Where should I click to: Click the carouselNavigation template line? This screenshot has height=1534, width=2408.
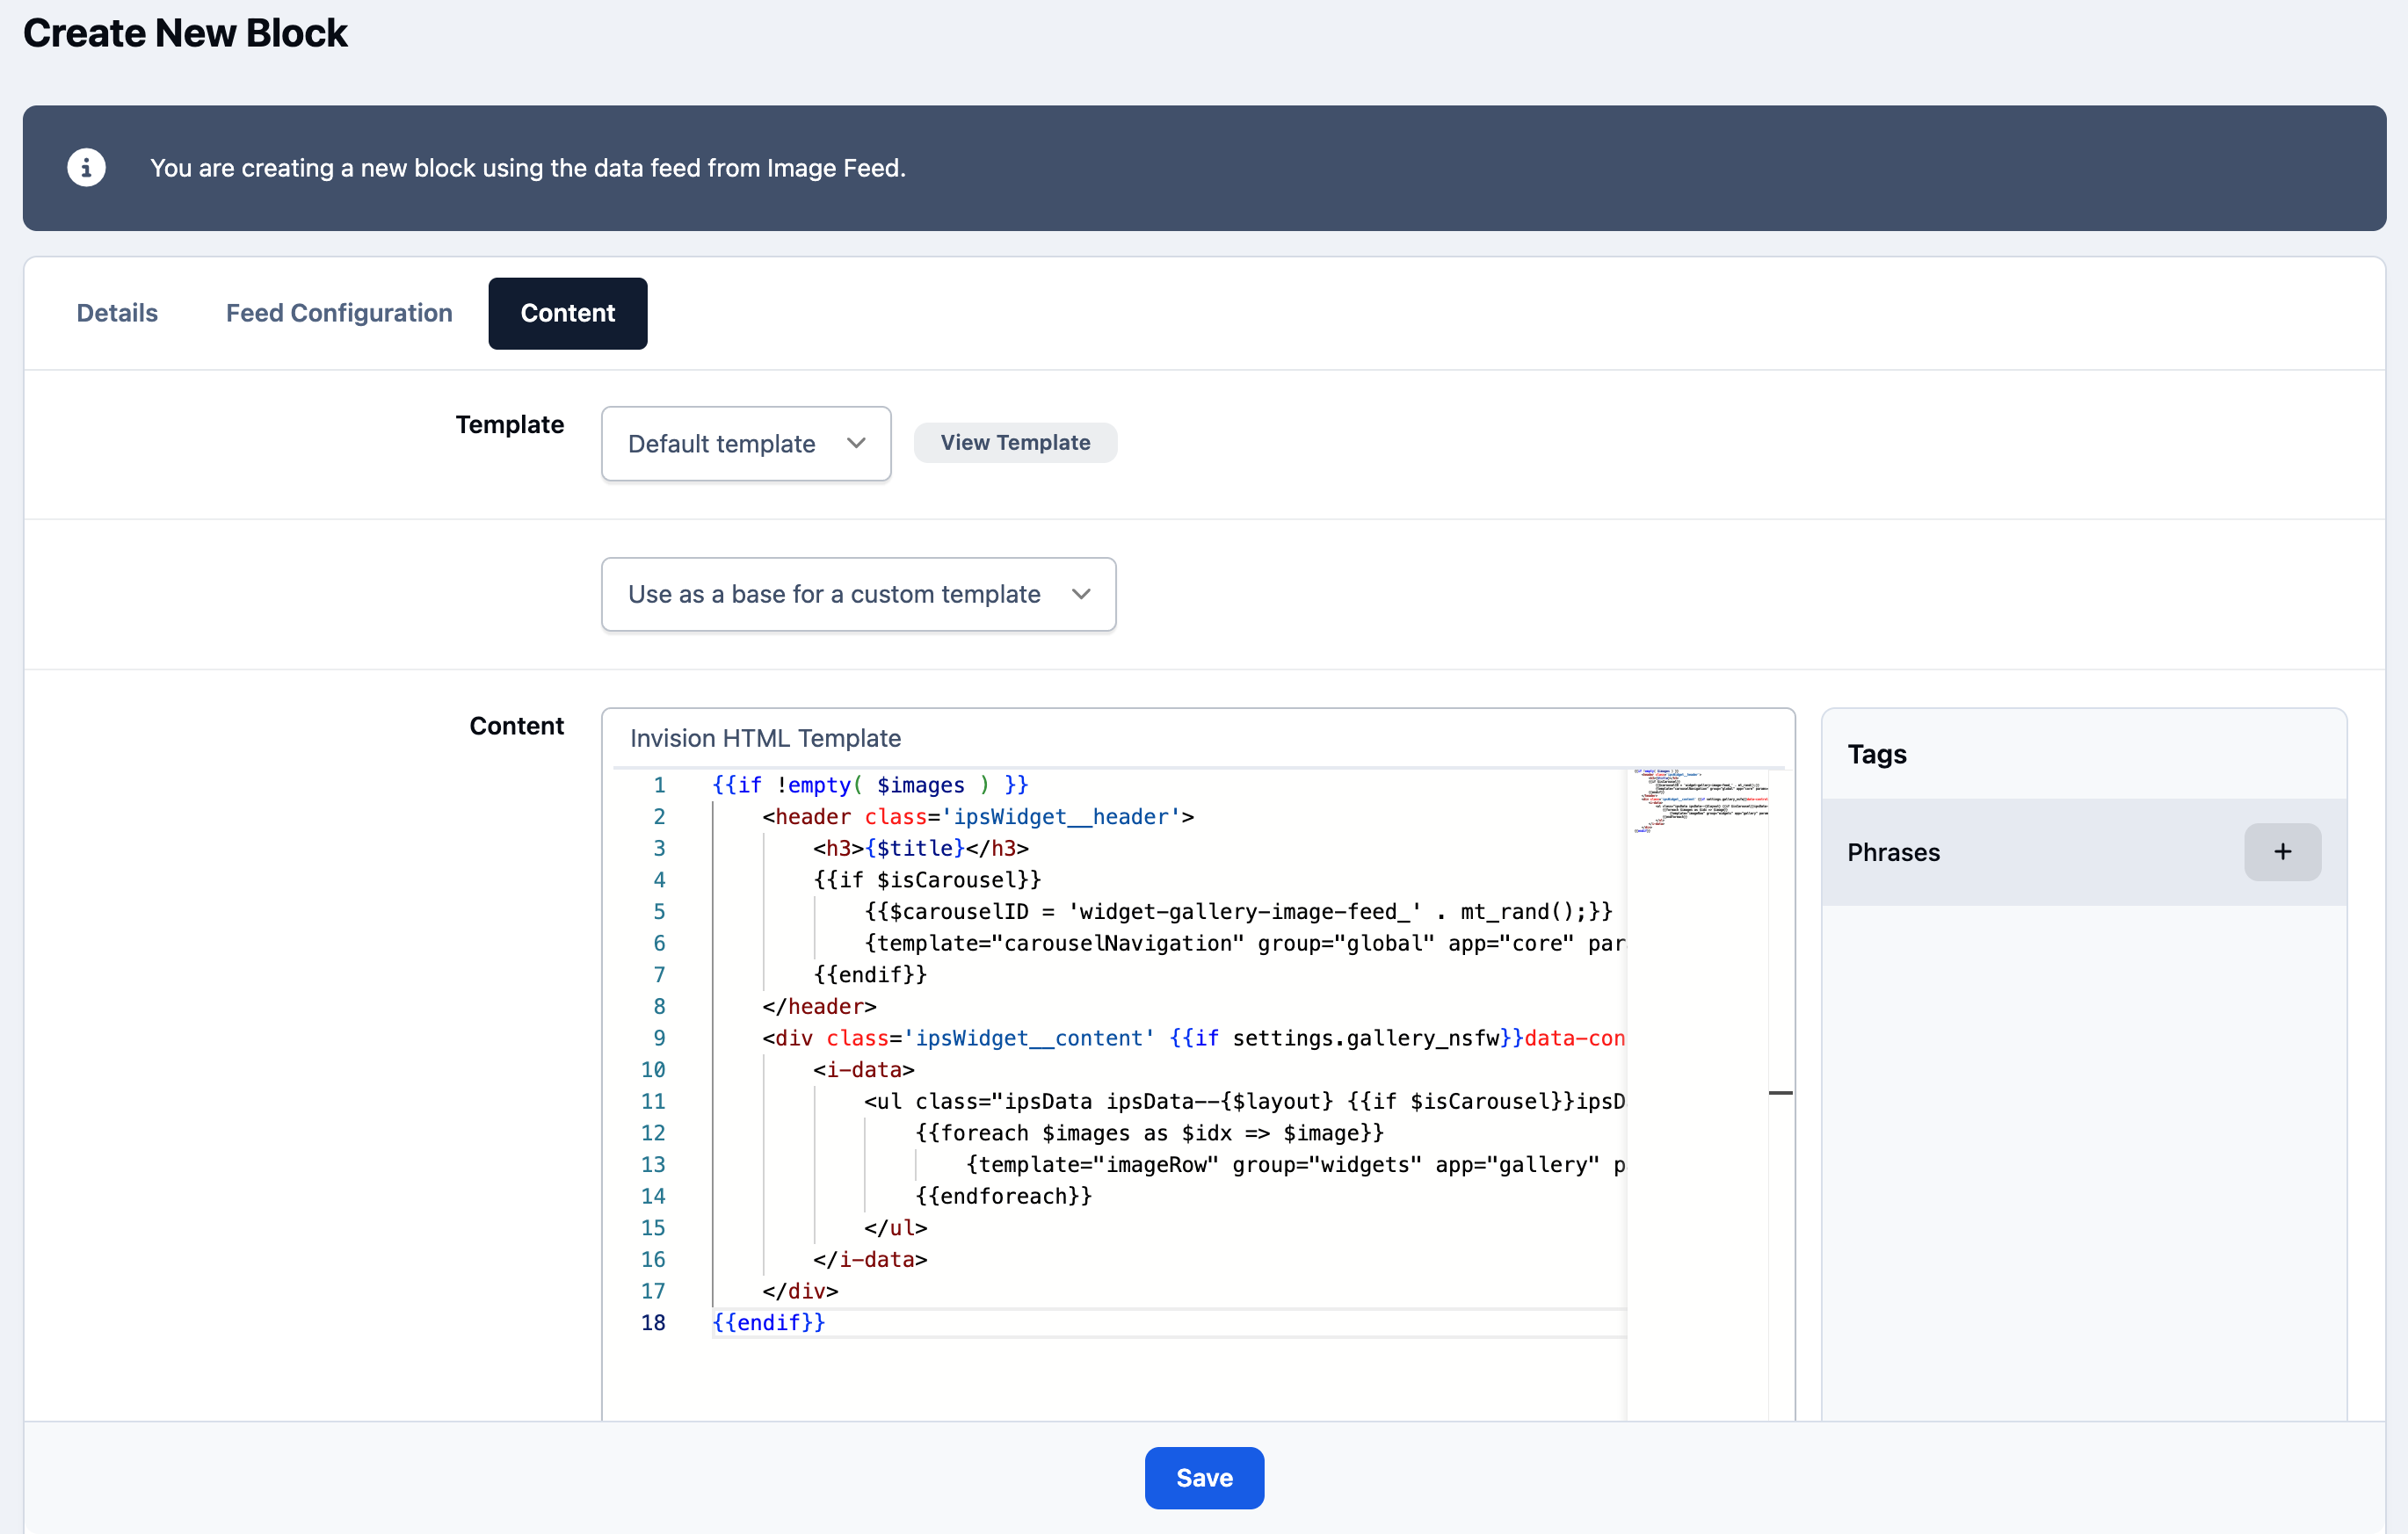pyautogui.click(x=1244, y=943)
